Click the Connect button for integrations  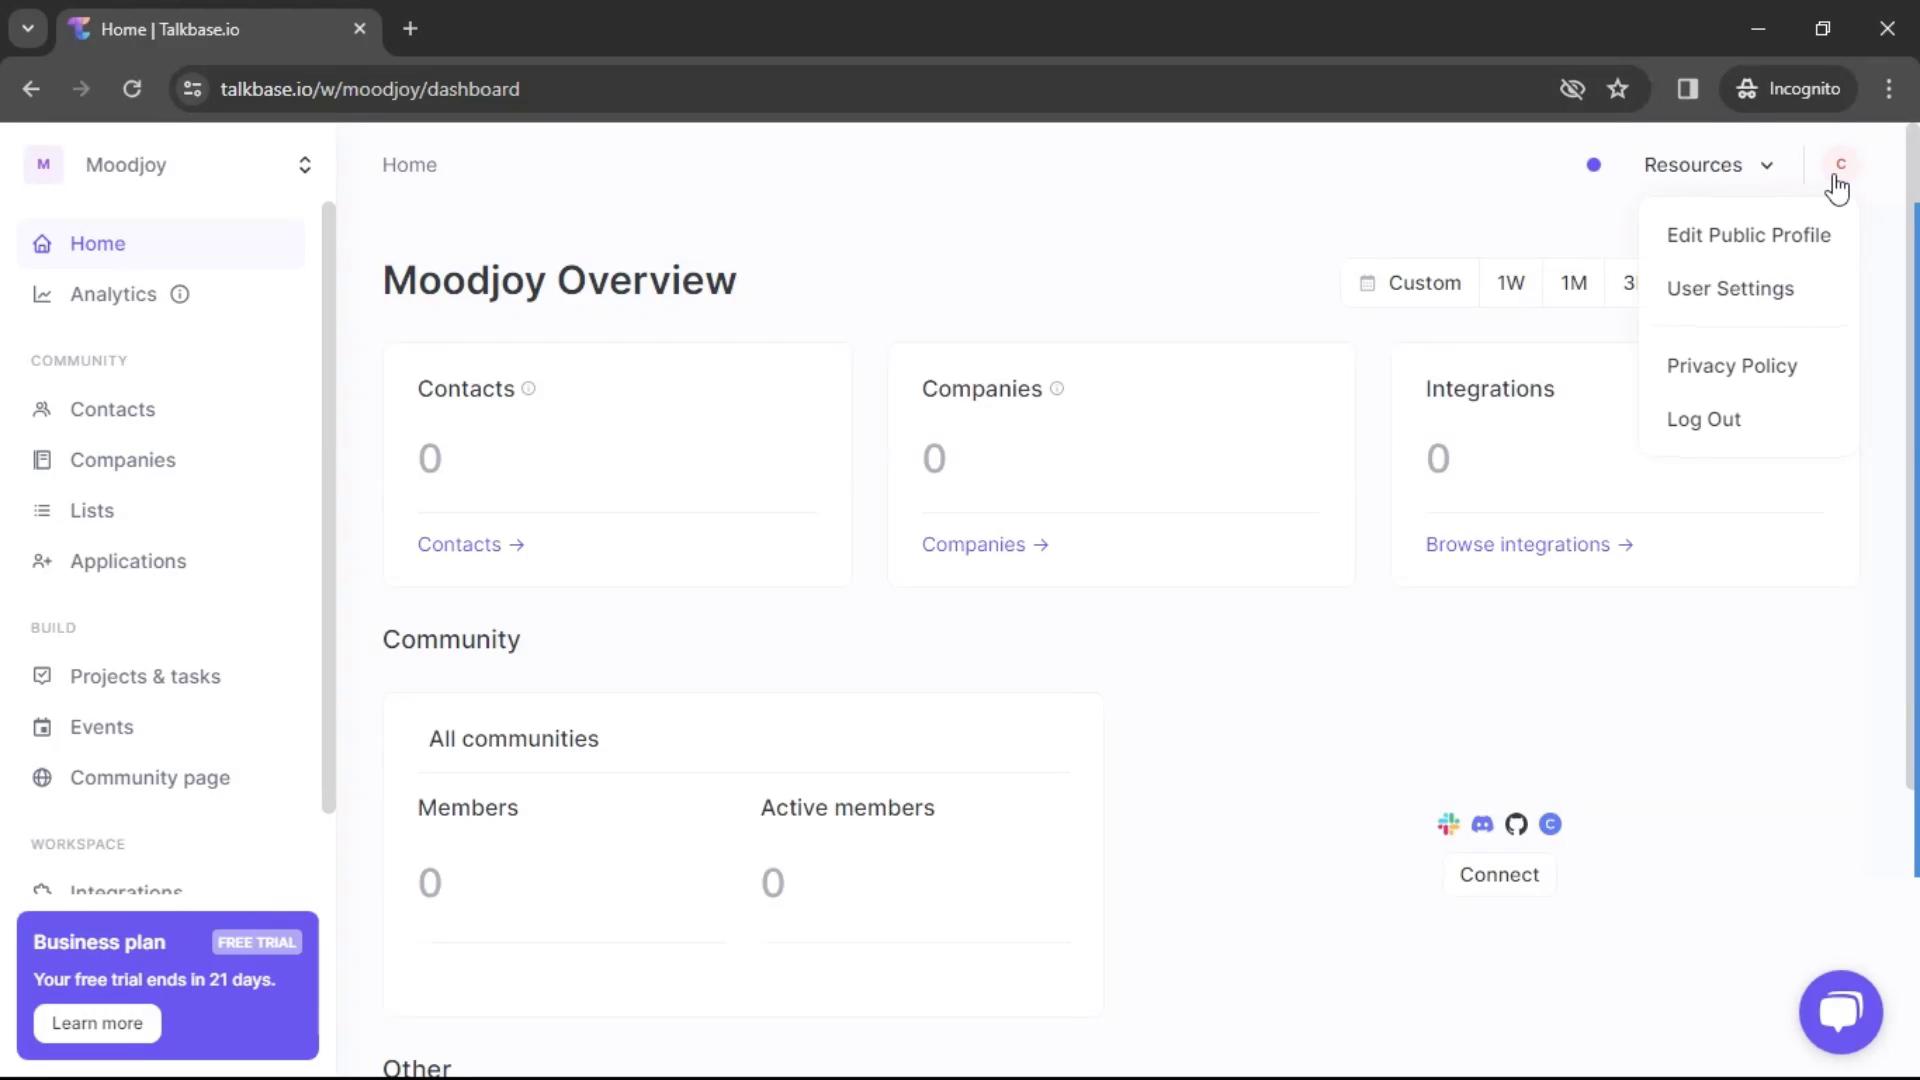click(x=1498, y=874)
